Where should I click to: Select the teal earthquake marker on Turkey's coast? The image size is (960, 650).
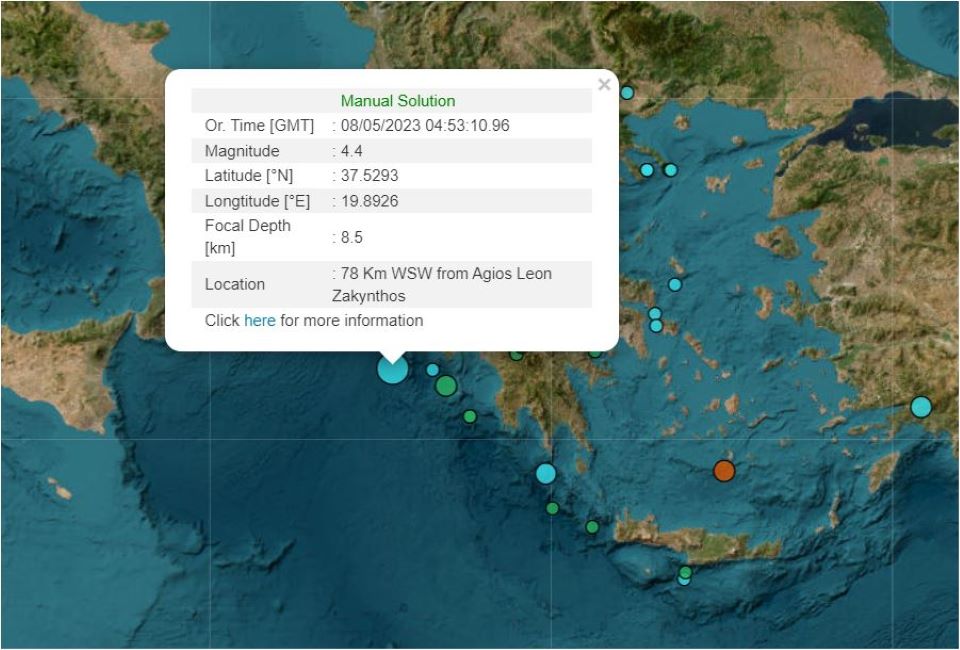pos(919,407)
